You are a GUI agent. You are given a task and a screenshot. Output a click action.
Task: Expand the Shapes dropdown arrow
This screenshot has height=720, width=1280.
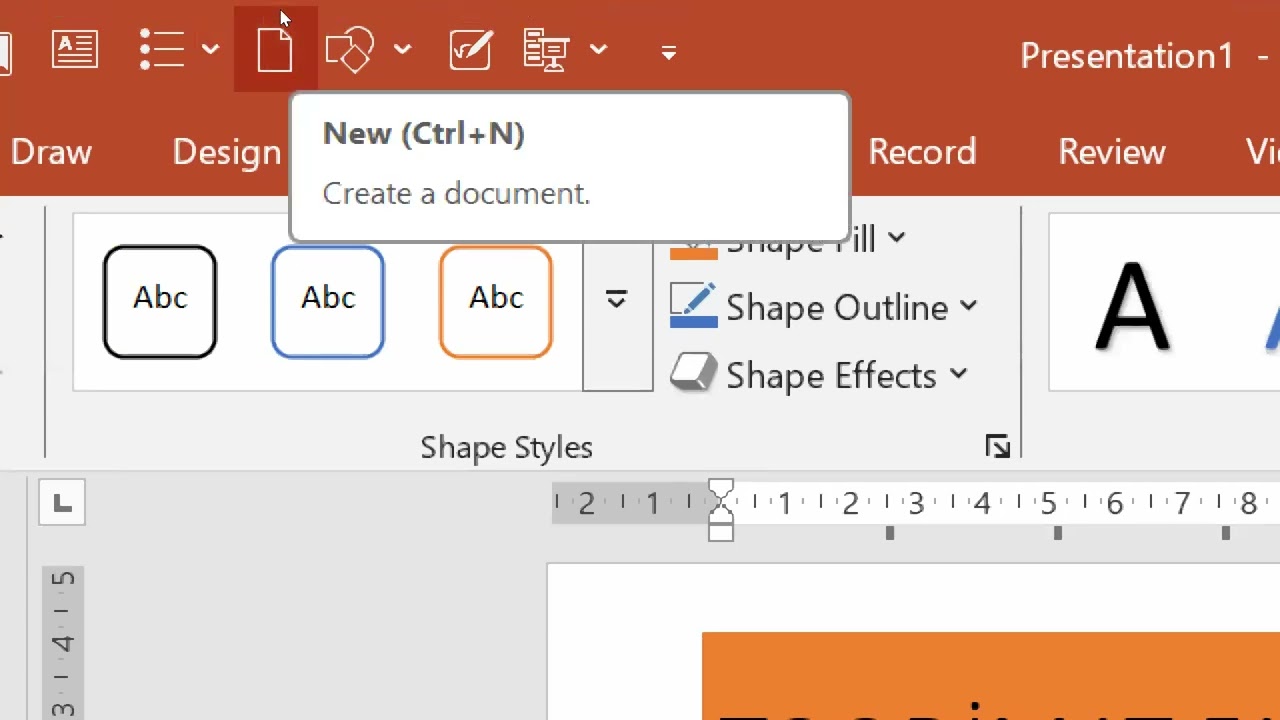click(402, 49)
